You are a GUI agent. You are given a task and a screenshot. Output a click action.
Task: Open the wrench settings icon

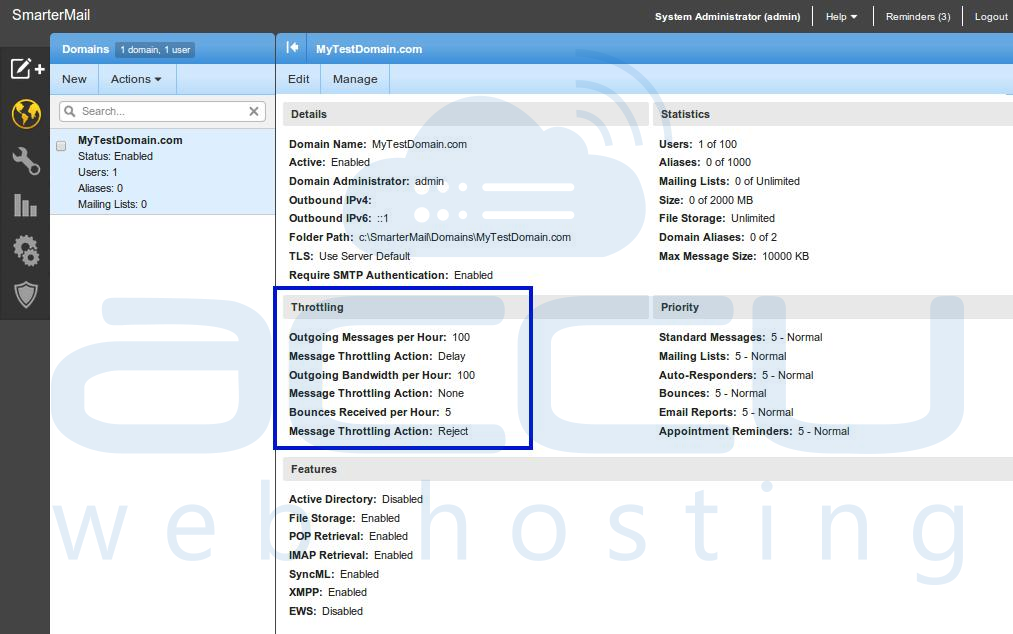(x=26, y=160)
